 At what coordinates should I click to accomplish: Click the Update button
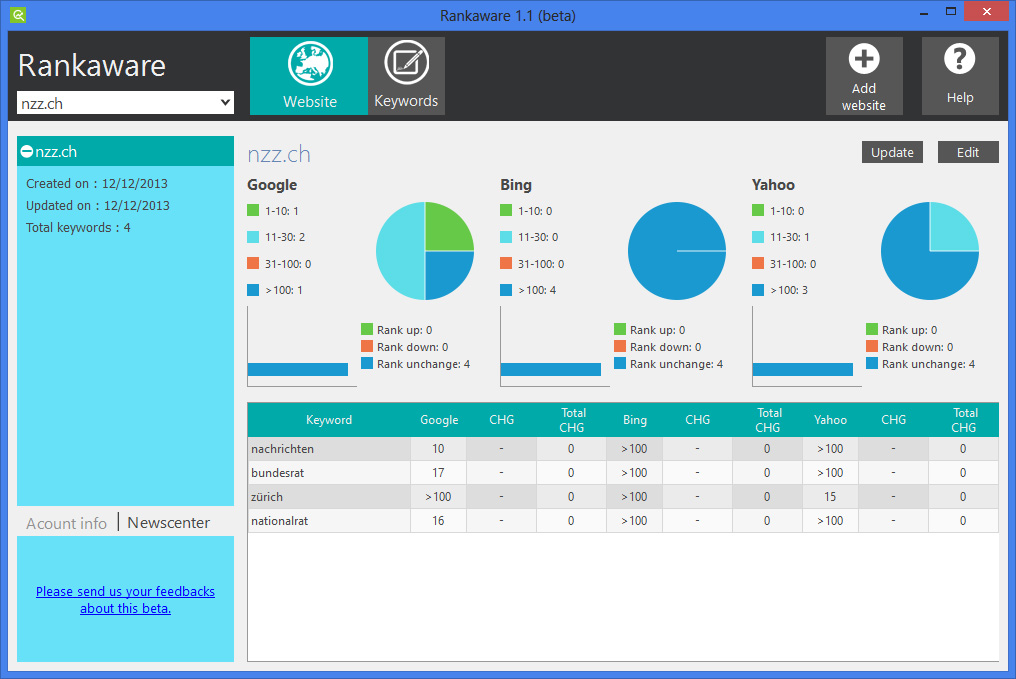[892, 152]
